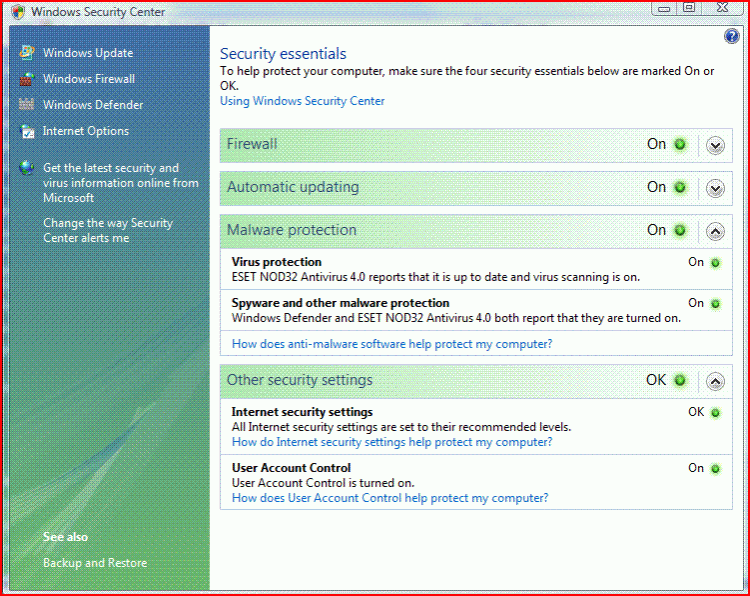Click the Malware protection header text
The image size is (750, 596).
click(x=291, y=230)
